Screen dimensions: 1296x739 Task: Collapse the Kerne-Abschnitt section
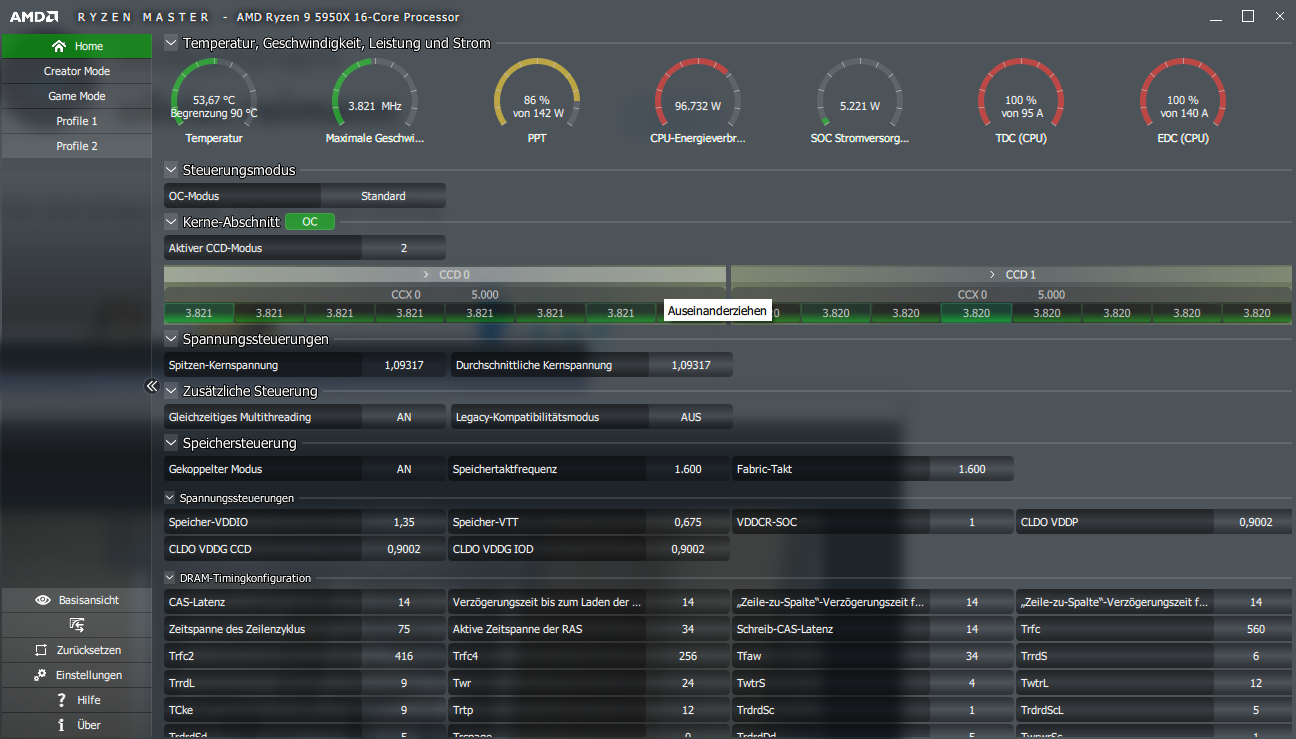click(170, 222)
